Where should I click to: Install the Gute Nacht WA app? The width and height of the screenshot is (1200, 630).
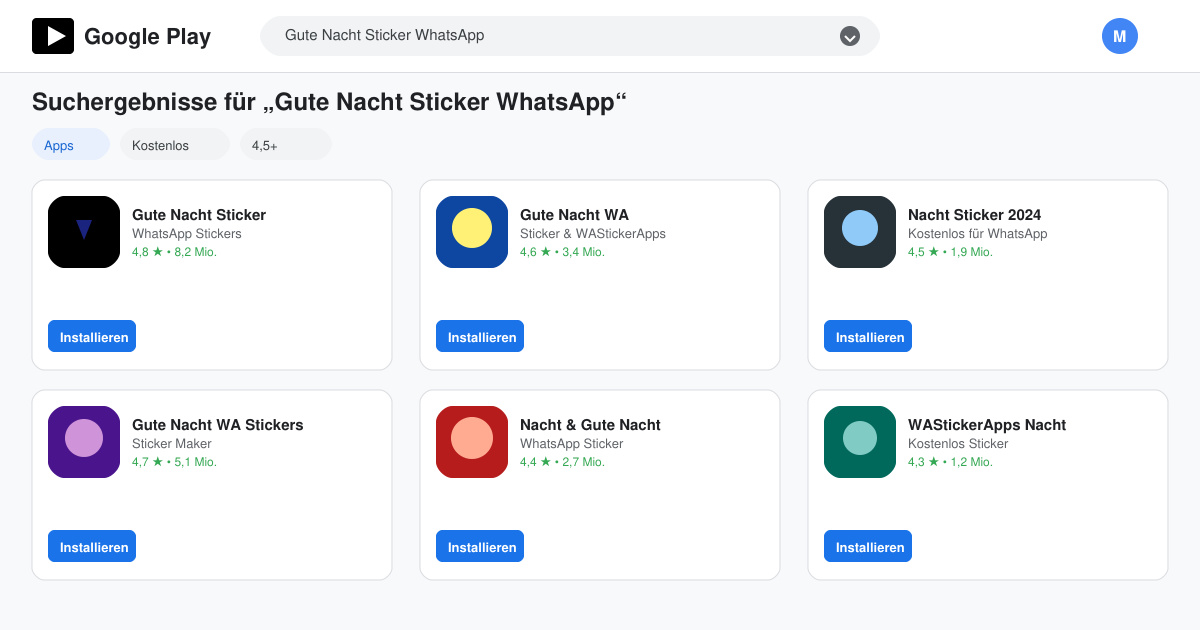[480, 336]
